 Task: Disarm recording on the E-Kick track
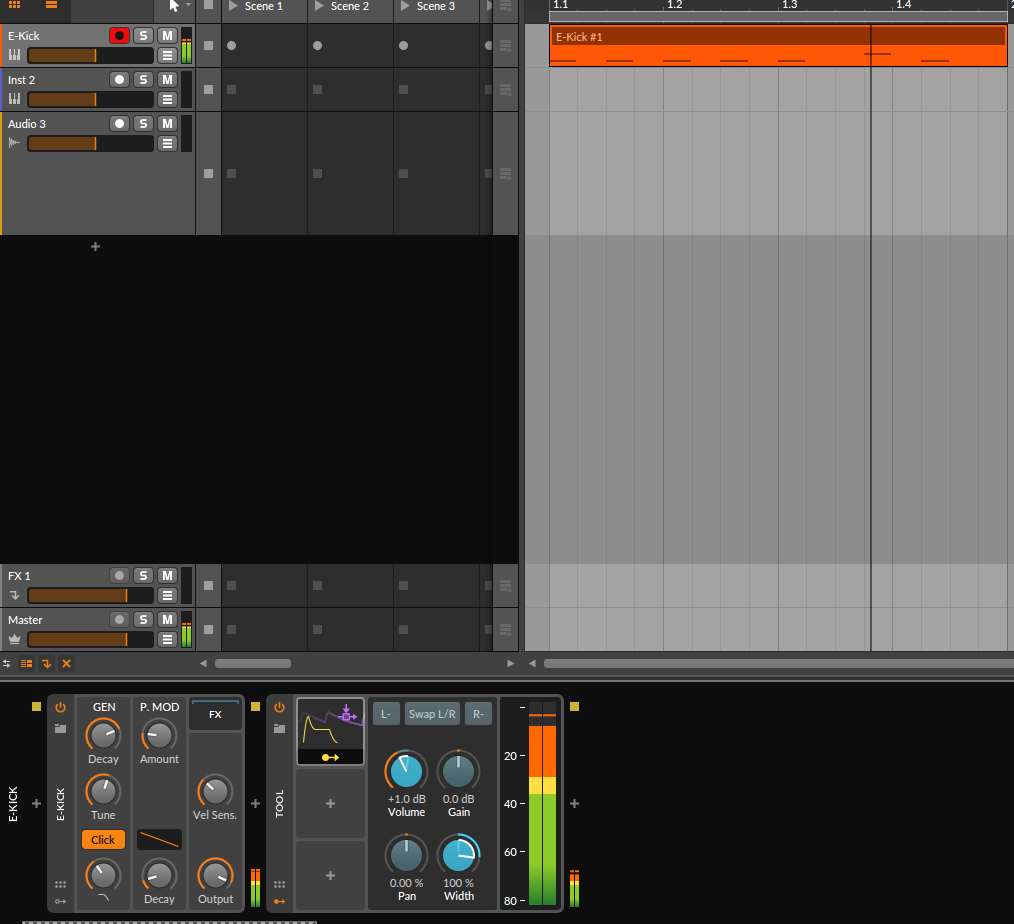(x=119, y=36)
